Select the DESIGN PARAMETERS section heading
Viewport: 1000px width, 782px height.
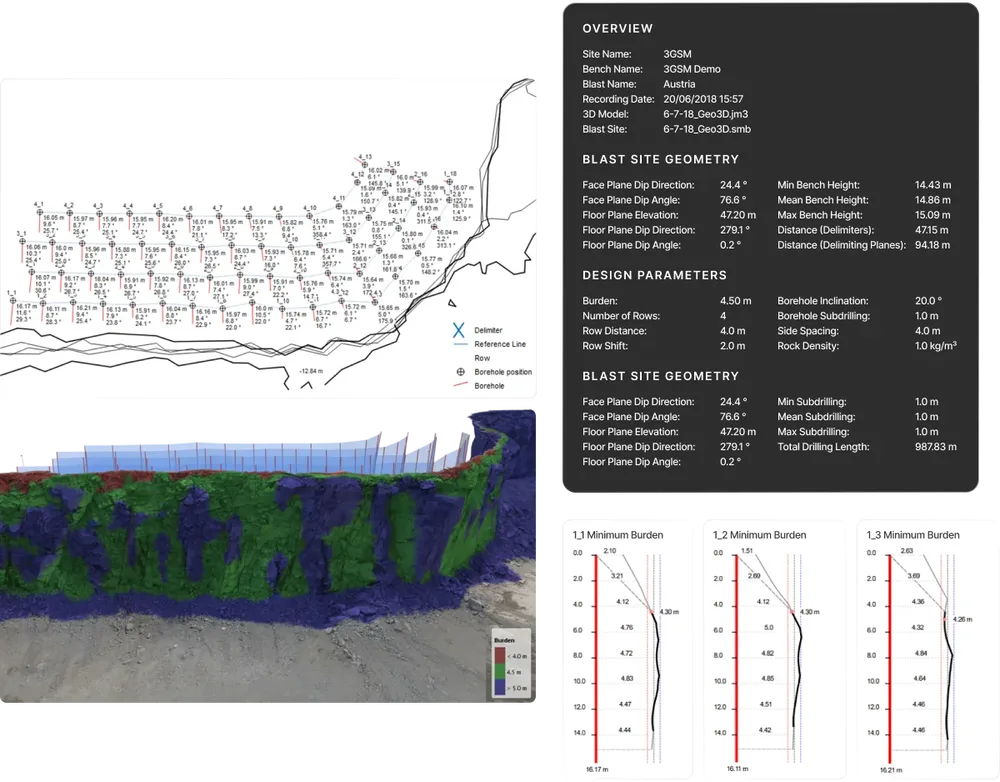click(x=654, y=276)
